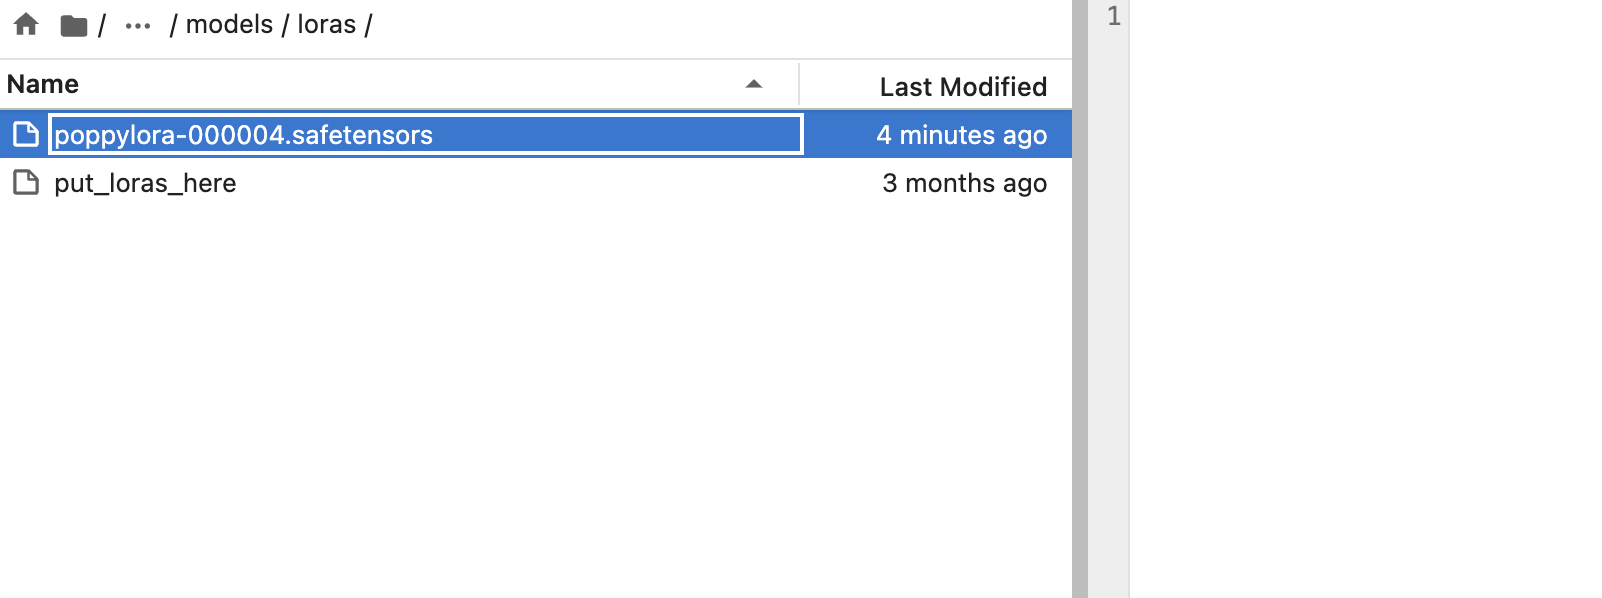Sort files by the Name column header
The height and width of the screenshot is (598, 1602).
coord(42,83)
